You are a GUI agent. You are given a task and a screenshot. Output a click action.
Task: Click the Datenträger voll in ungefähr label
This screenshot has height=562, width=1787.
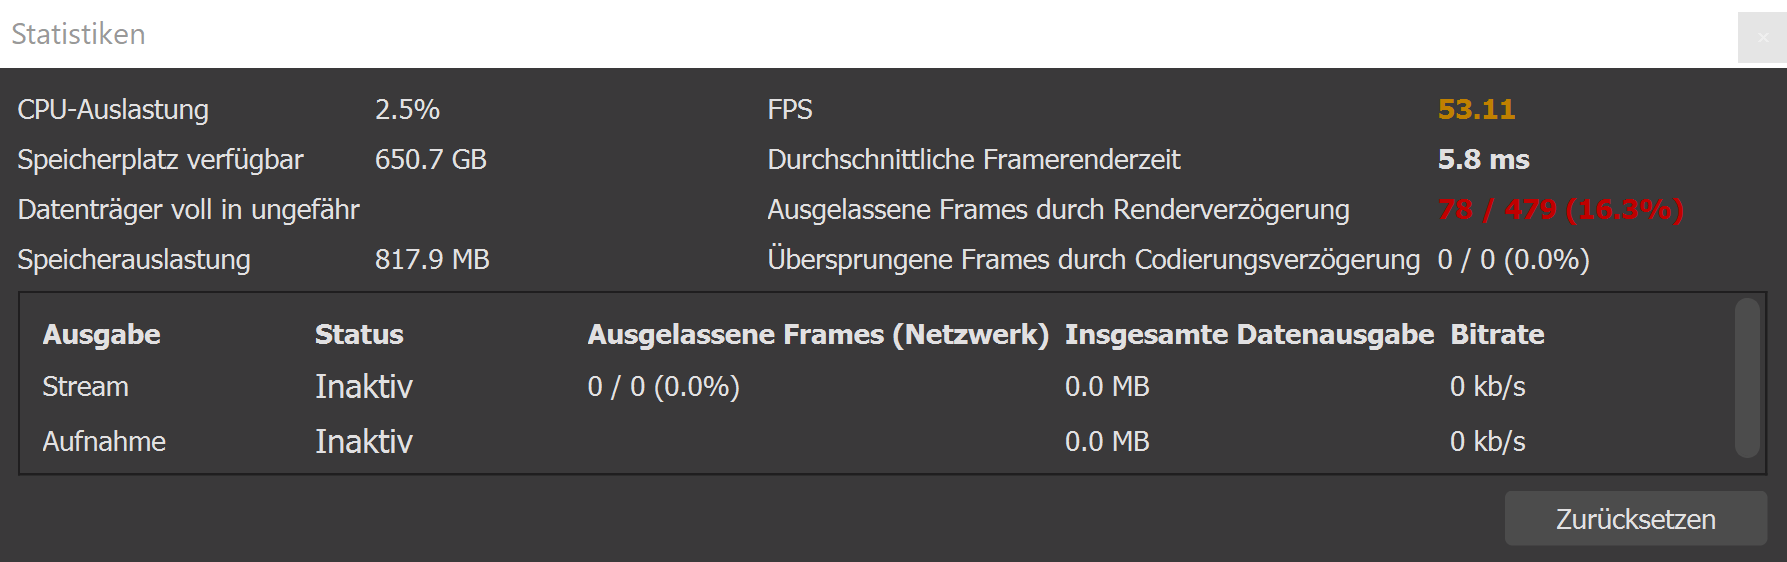pos(188,209)
